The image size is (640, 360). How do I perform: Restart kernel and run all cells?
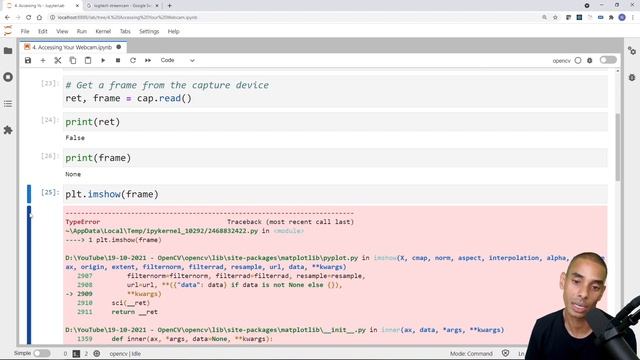tap(148, 60)
